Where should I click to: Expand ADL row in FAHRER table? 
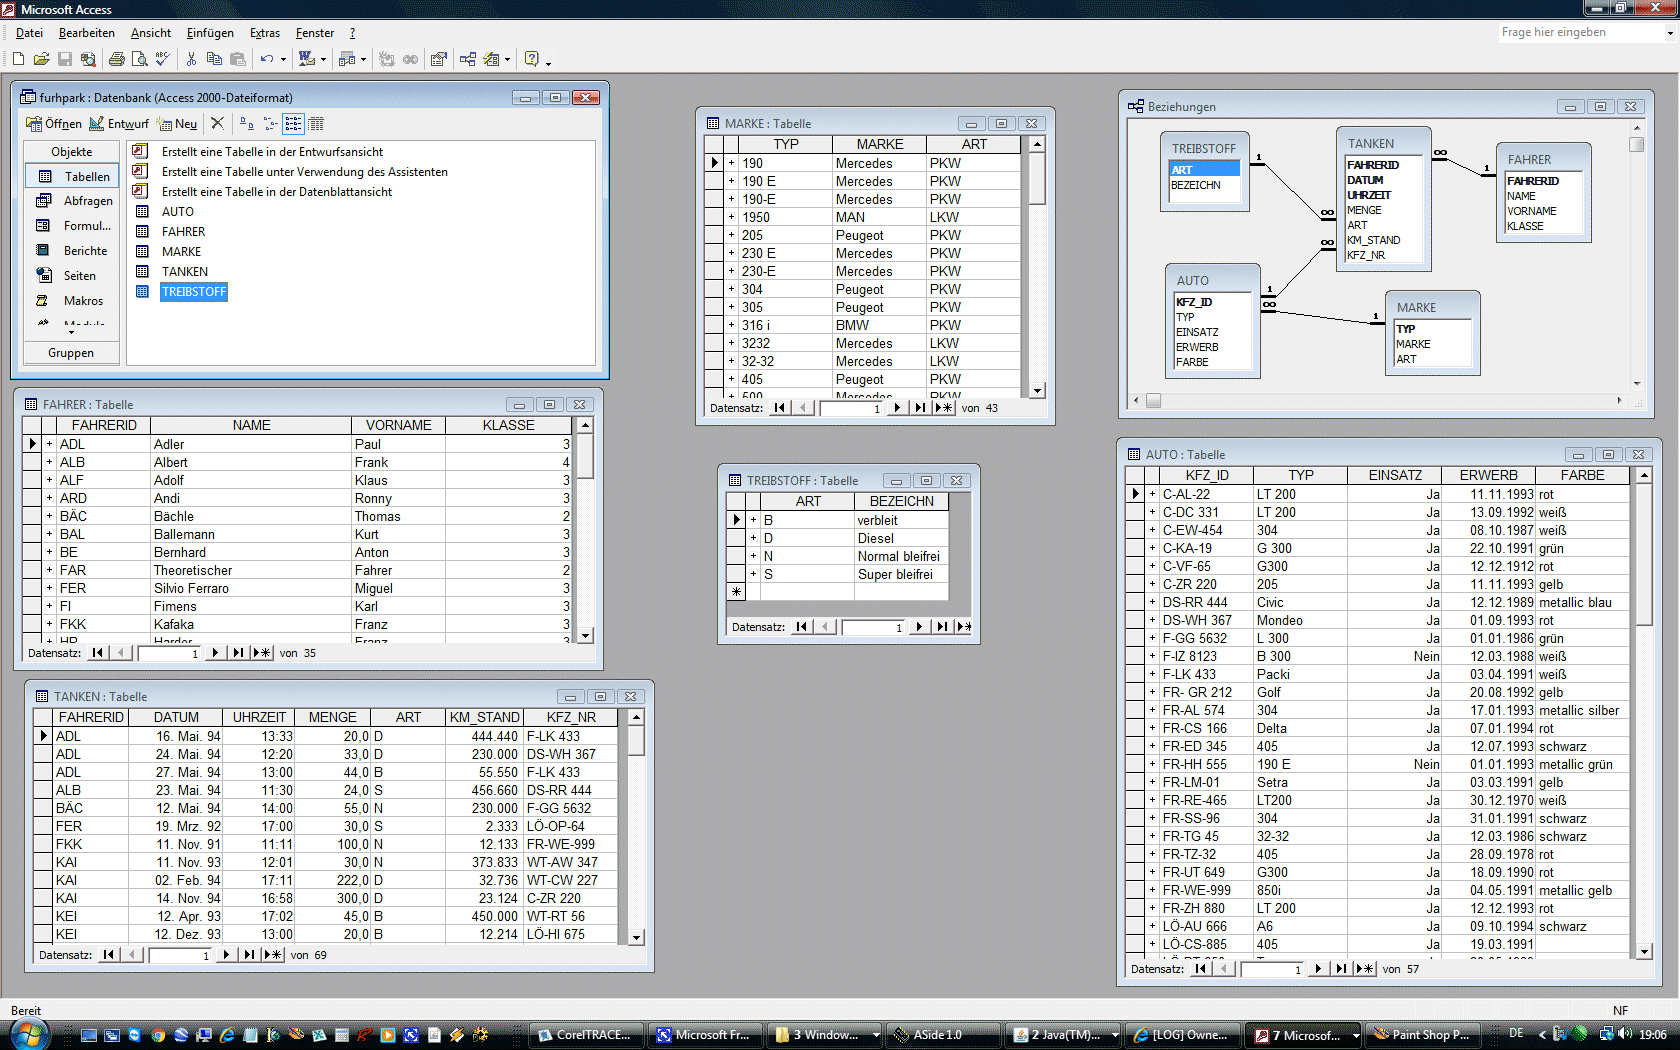point(49,444)
